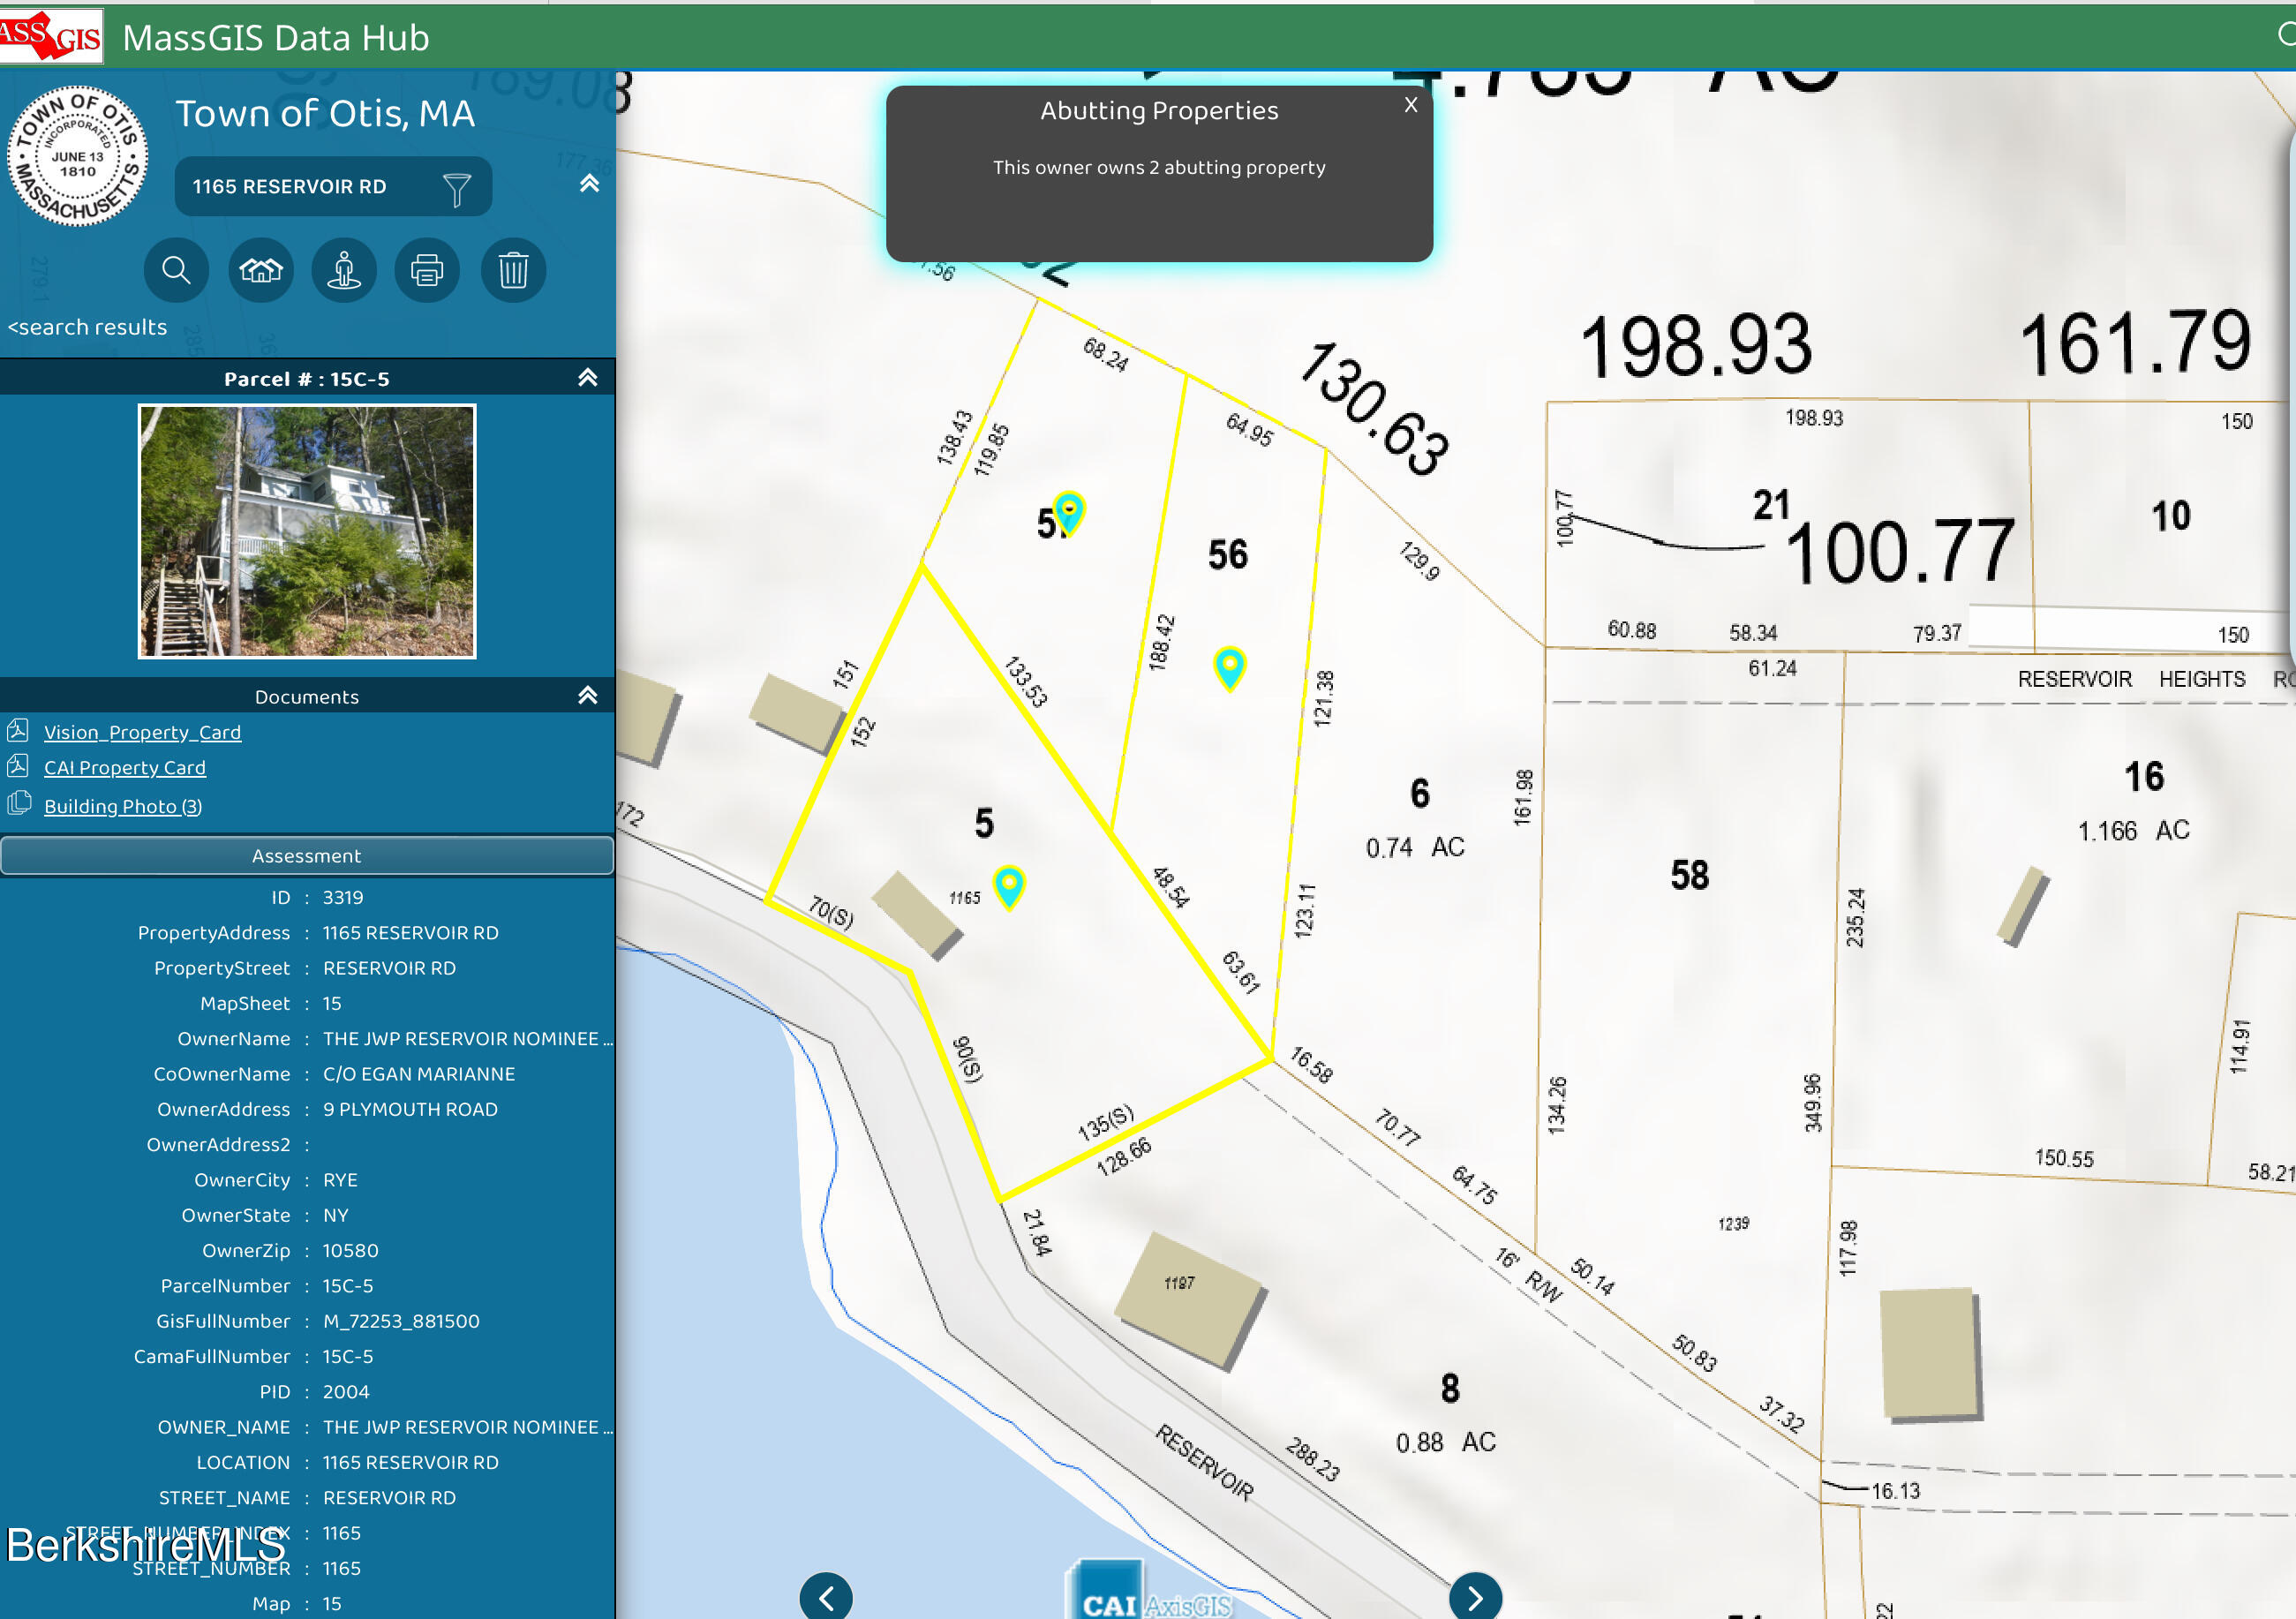
Task: Collapse the Documents section
Action: pyautogui.click(x=588, y=695)
